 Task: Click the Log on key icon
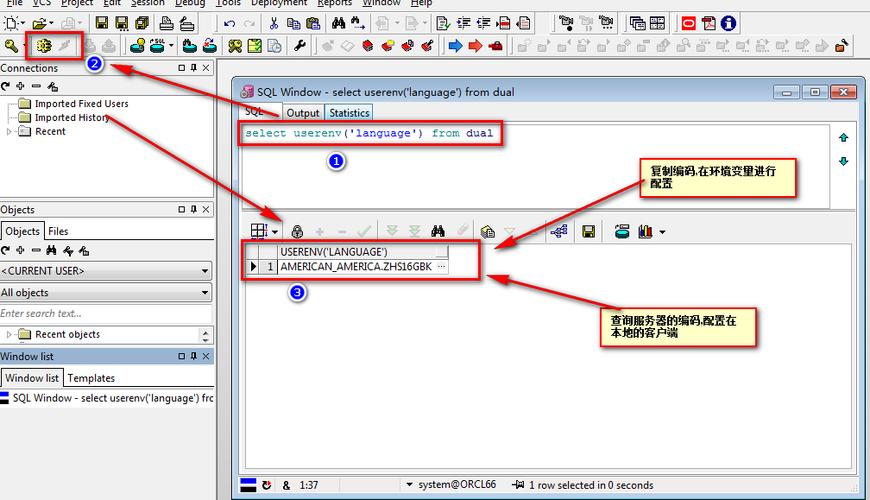tap(11, 46)
